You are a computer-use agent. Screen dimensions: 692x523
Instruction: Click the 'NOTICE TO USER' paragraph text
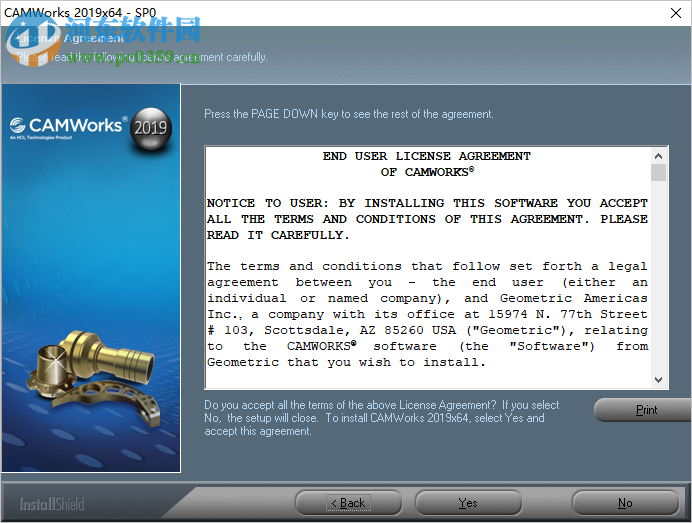click(427, 219)
